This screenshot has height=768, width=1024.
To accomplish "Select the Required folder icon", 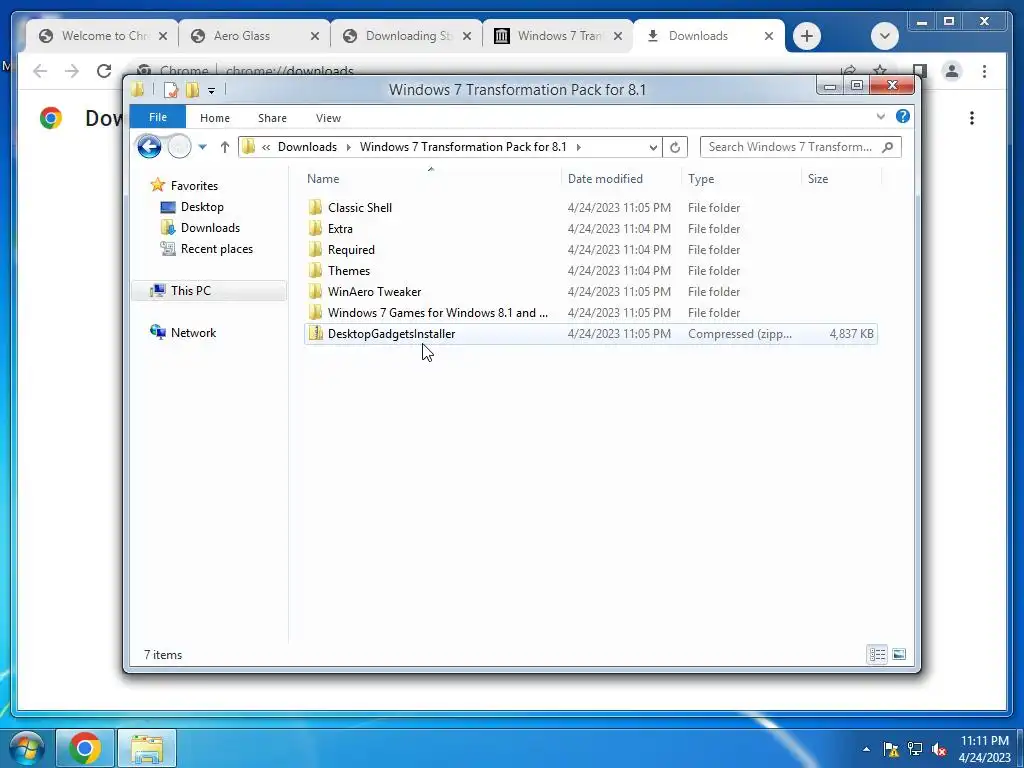I will (x=315, y=249).
